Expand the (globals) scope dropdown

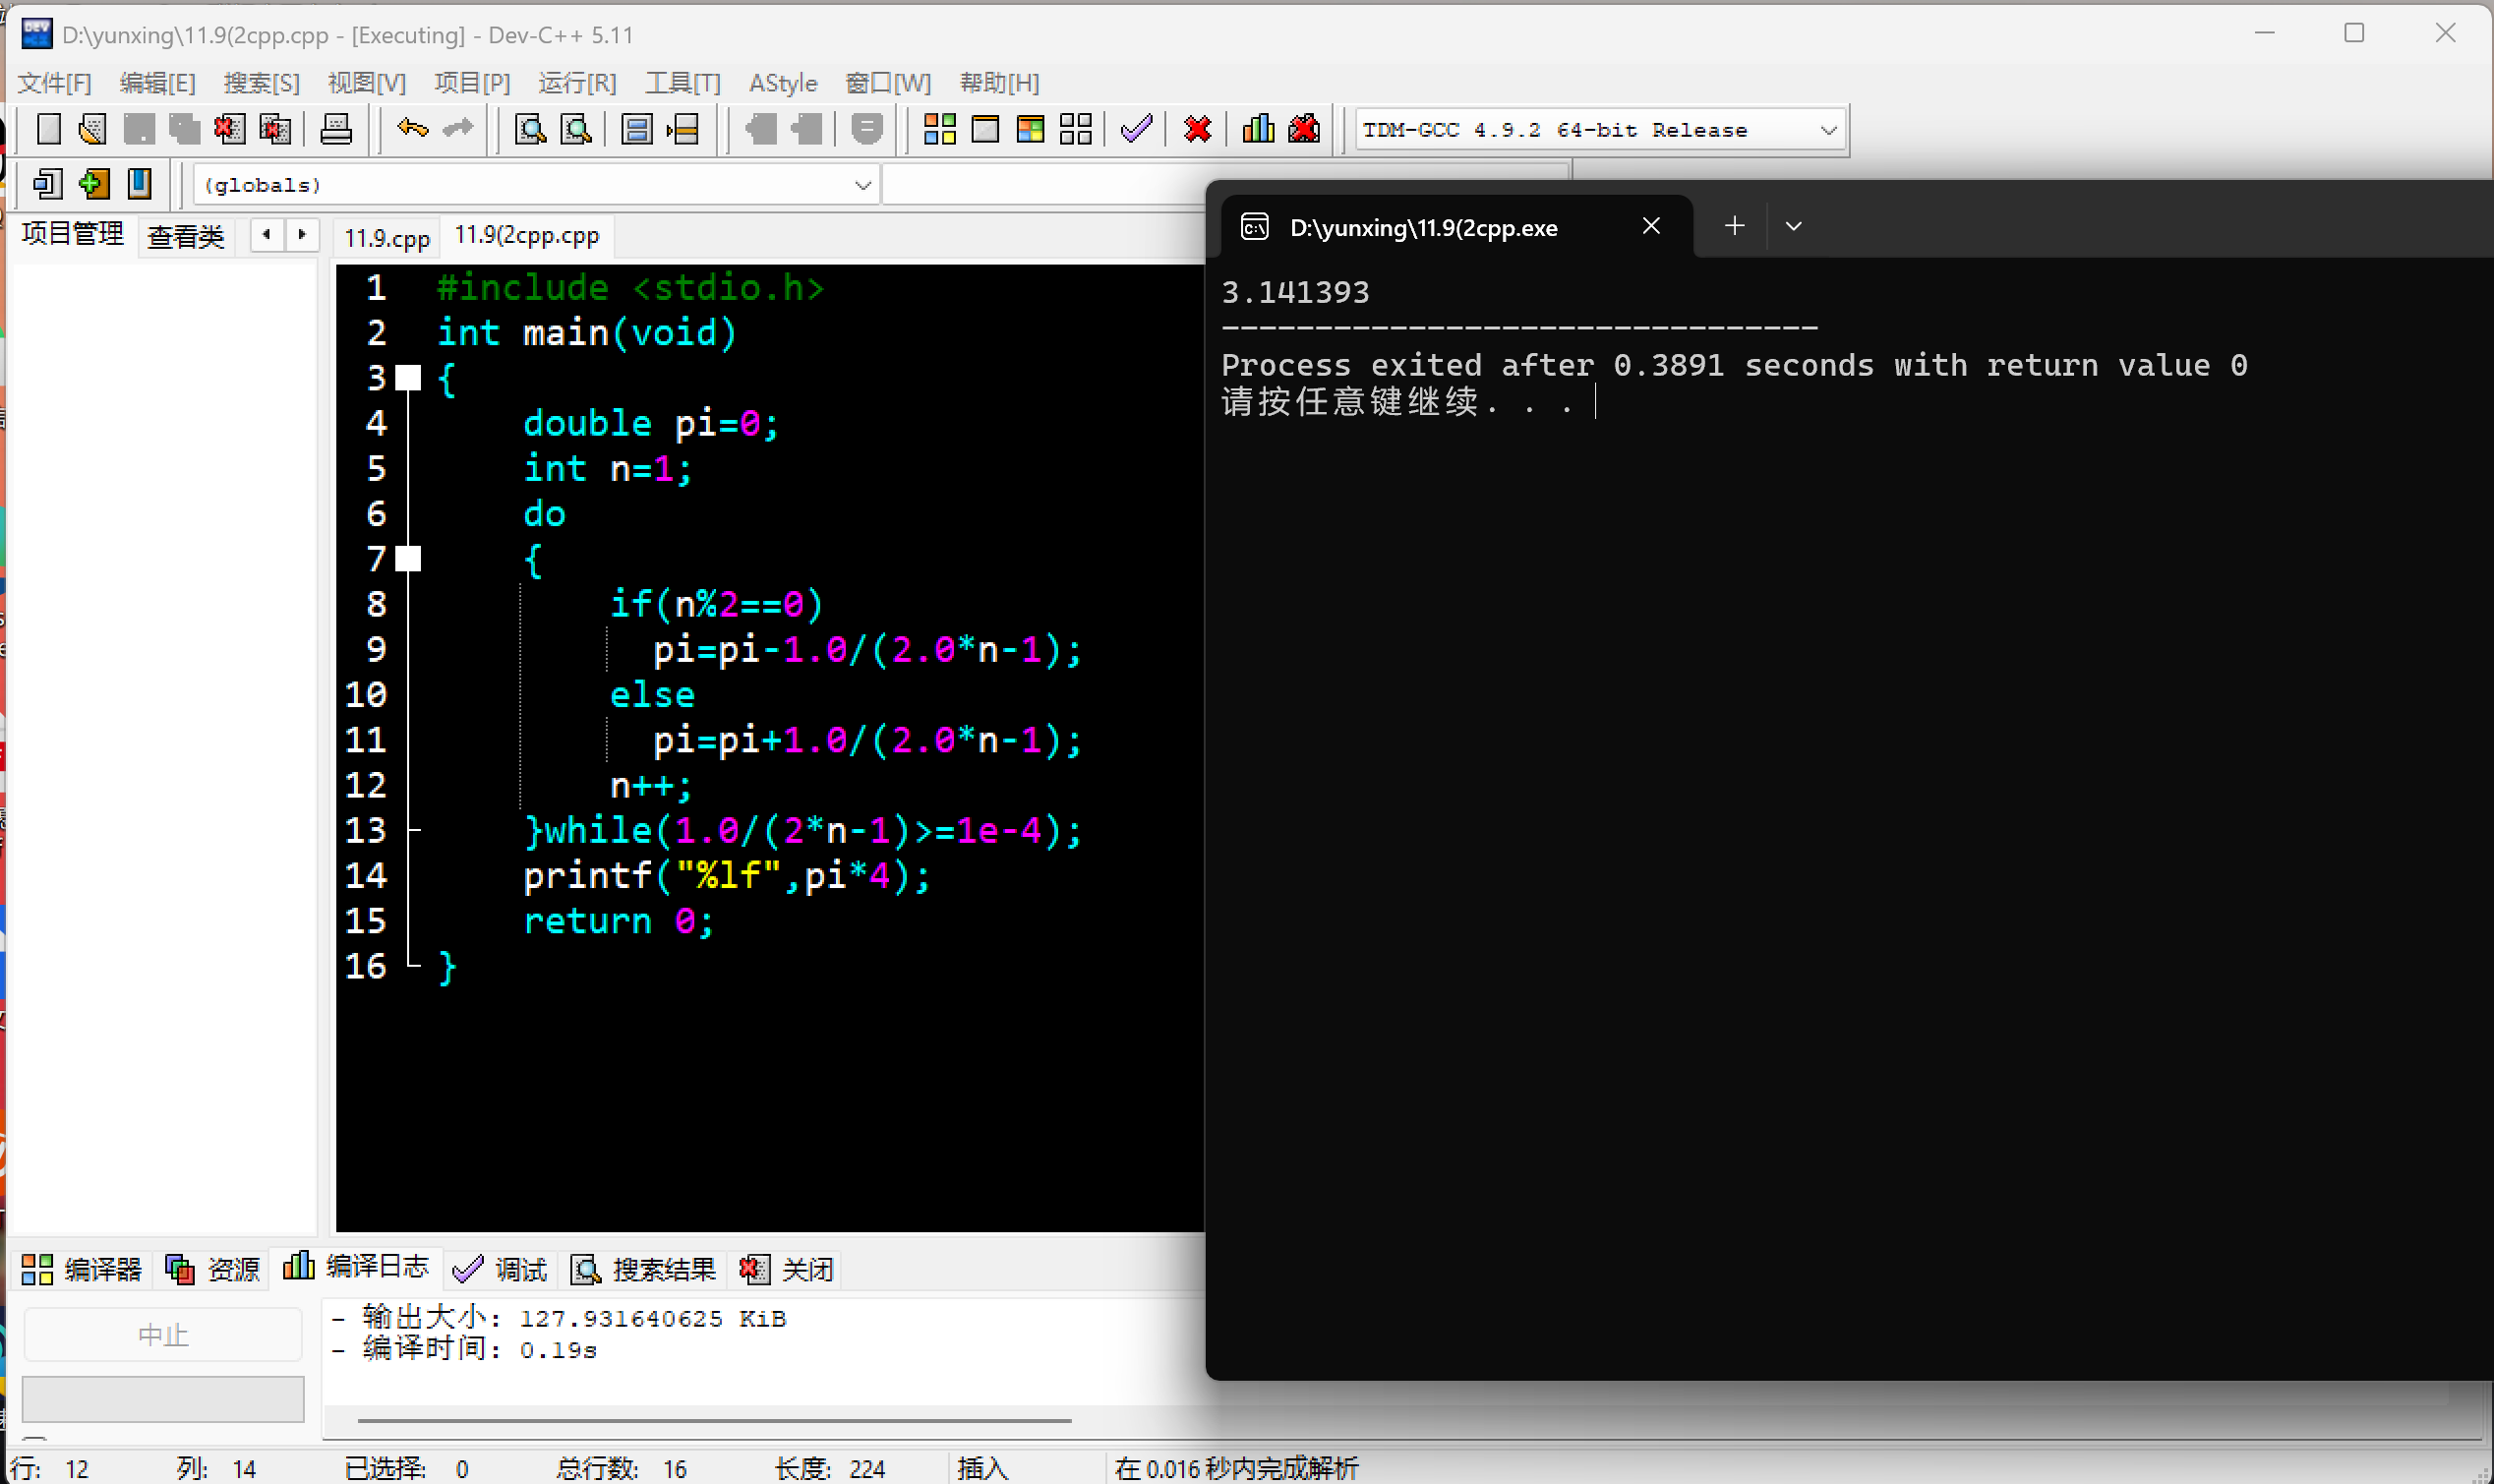coord(862,185)
